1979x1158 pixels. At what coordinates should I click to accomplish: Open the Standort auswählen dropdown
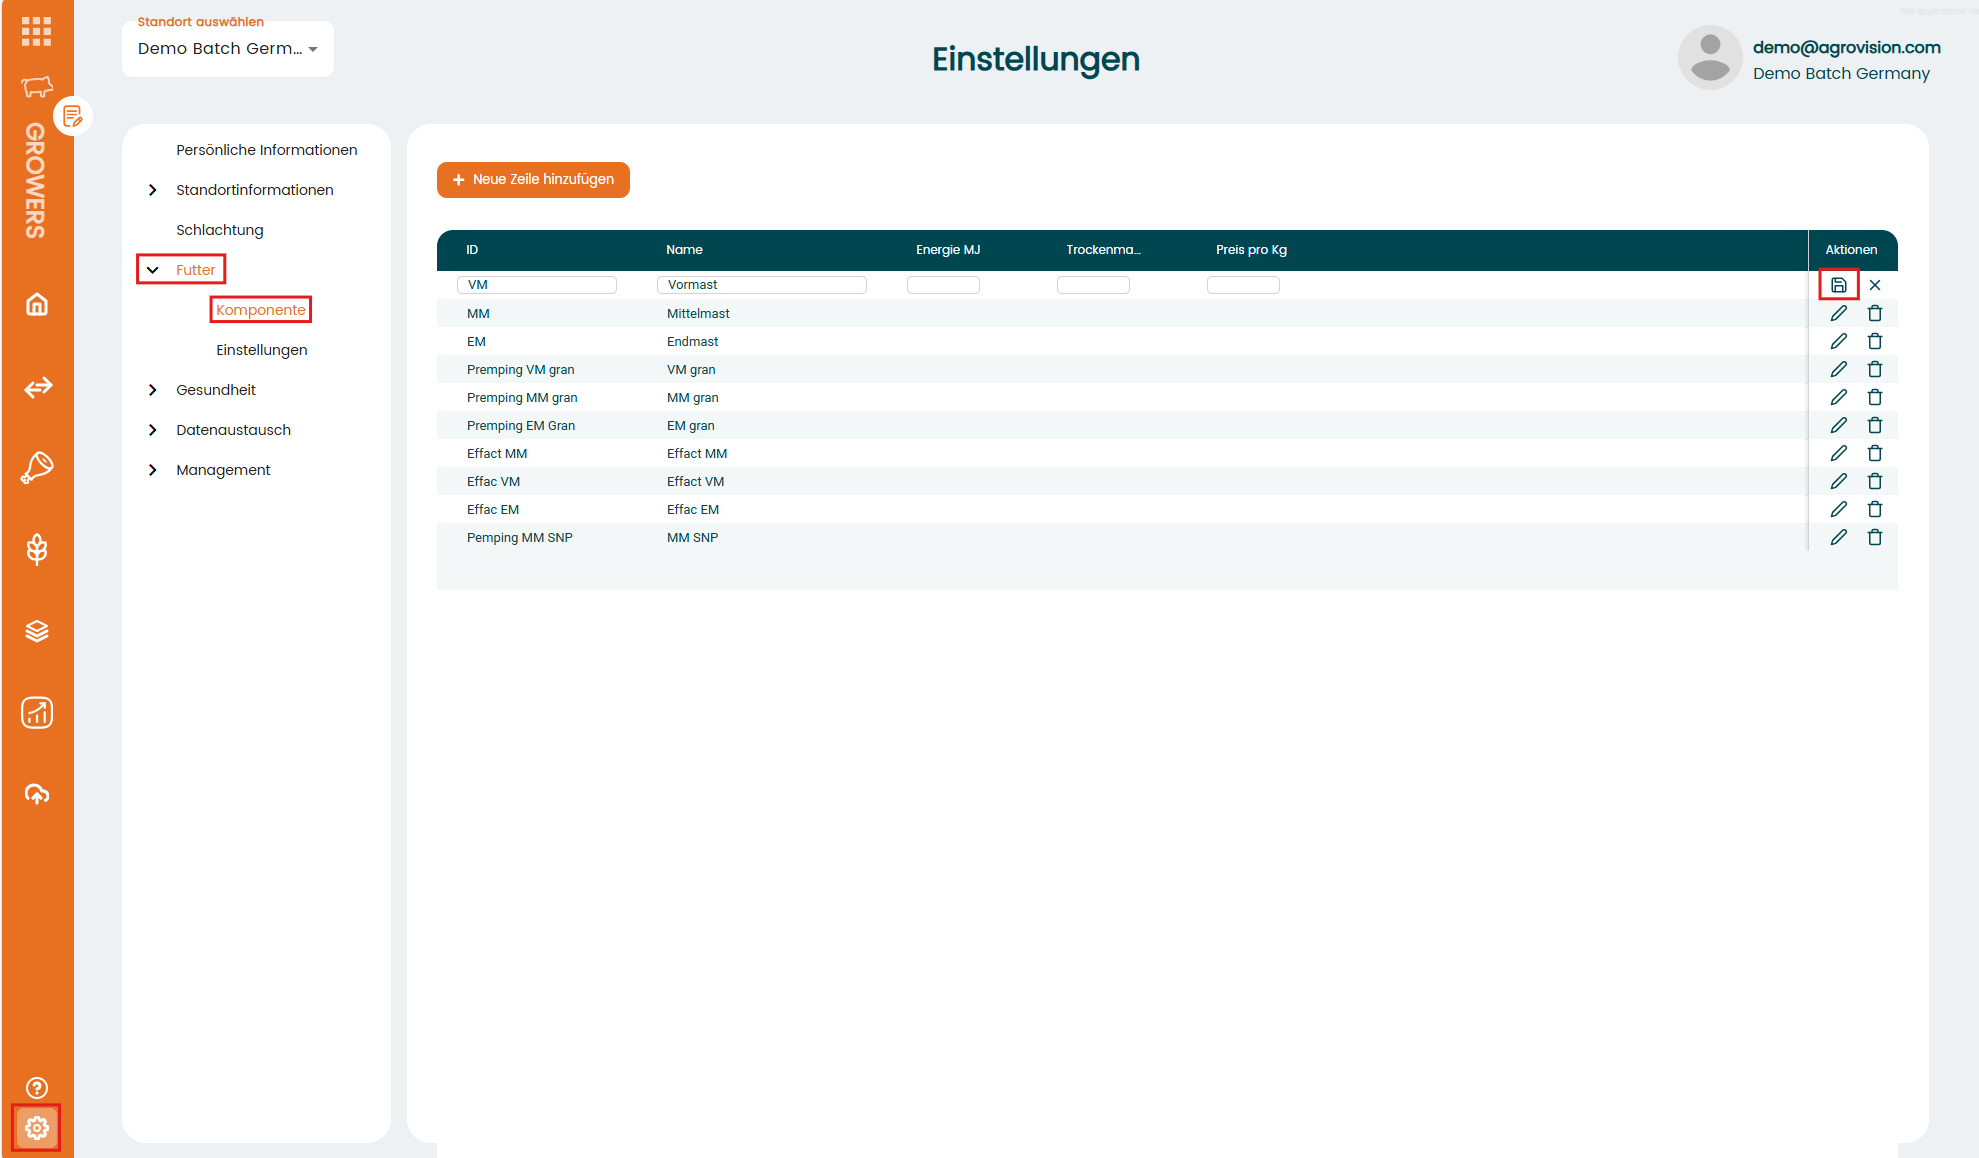click(228, 49)
